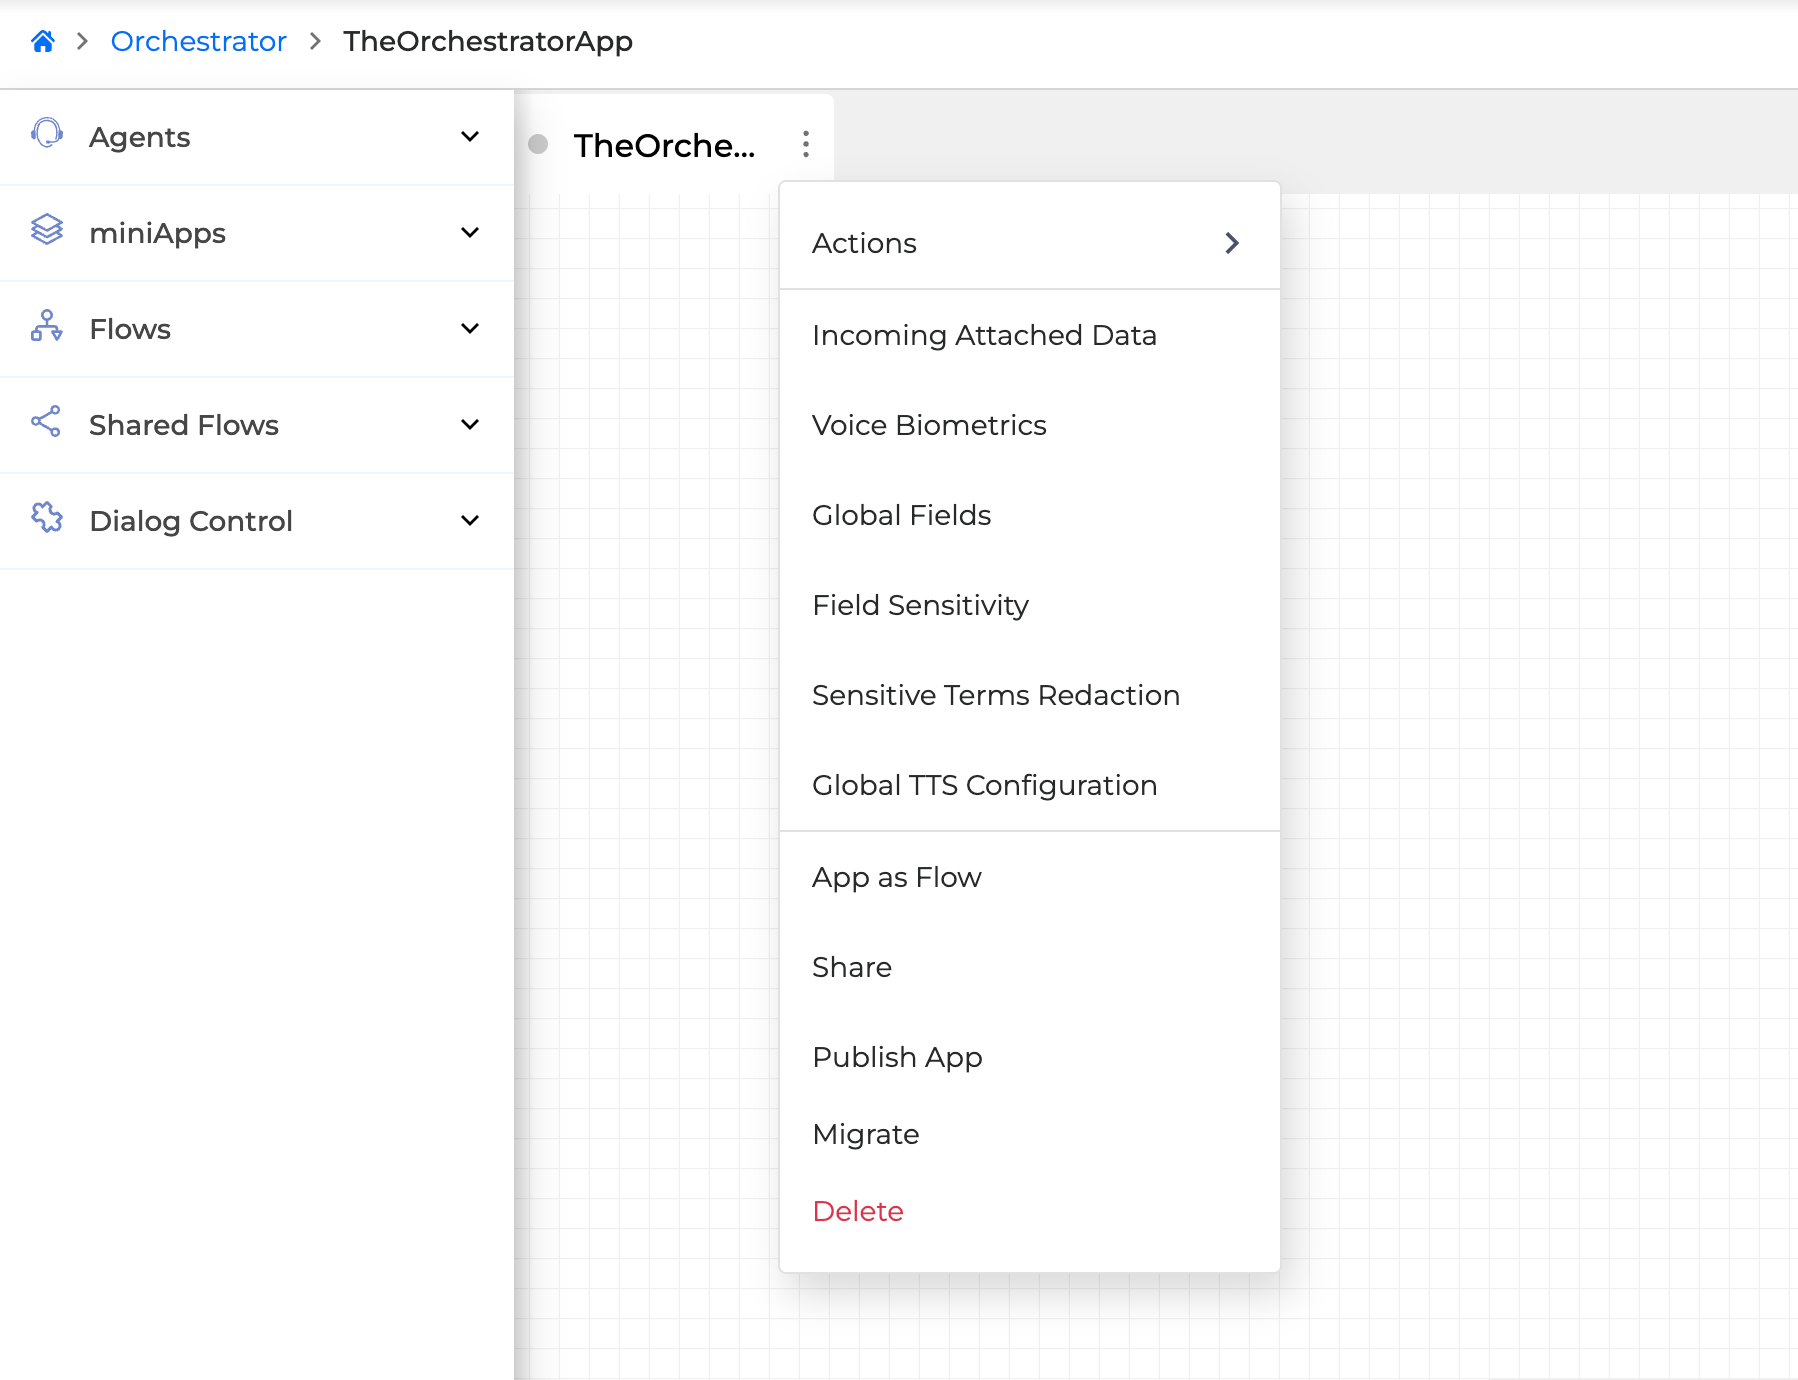Expand the miniApps section

pos(470,232)
